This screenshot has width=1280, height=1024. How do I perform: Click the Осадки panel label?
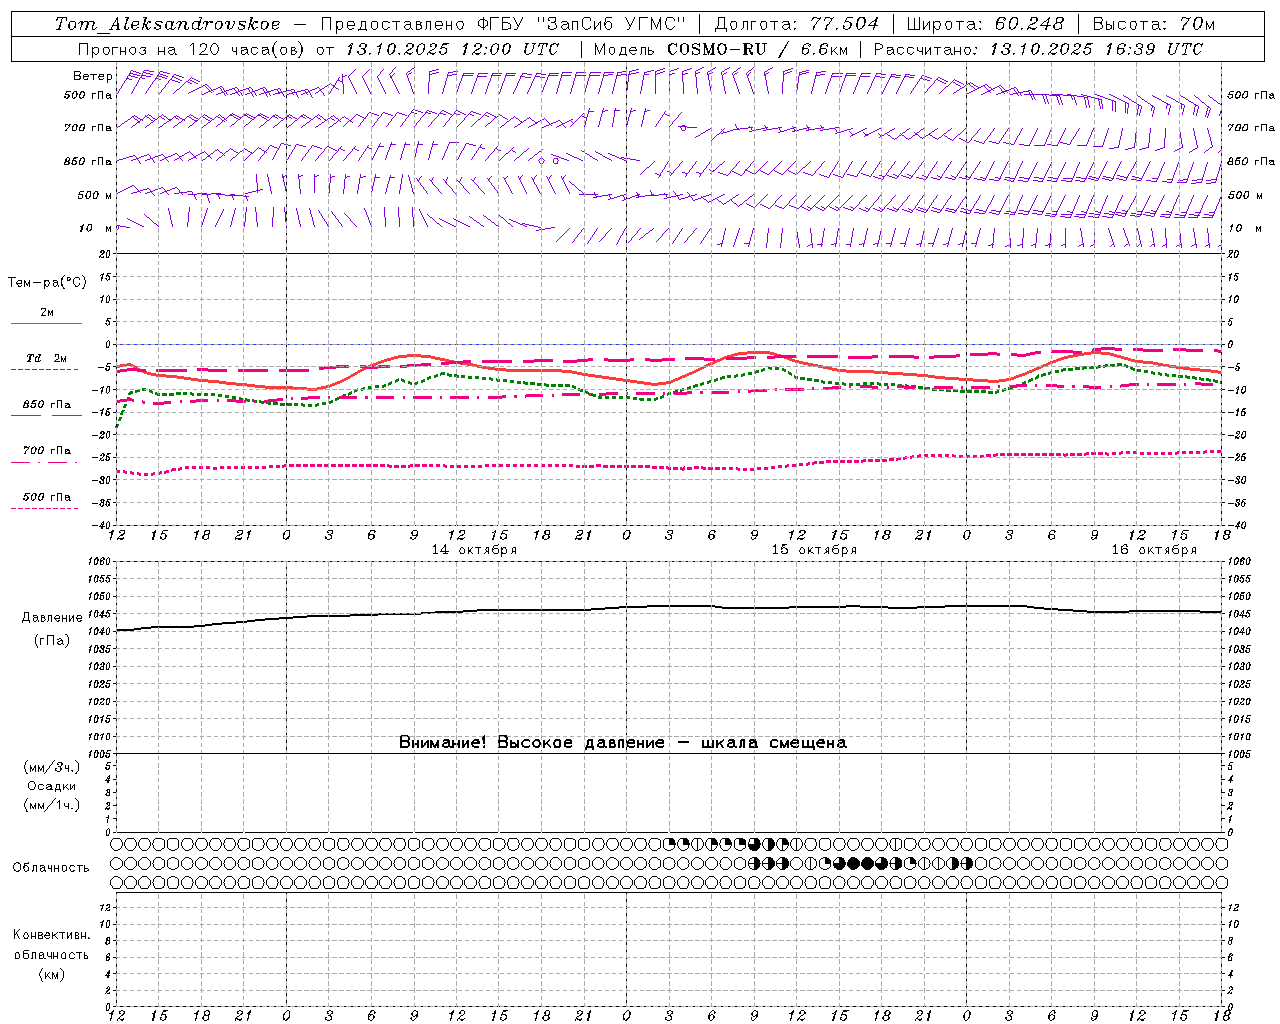[x=52, y=786]
